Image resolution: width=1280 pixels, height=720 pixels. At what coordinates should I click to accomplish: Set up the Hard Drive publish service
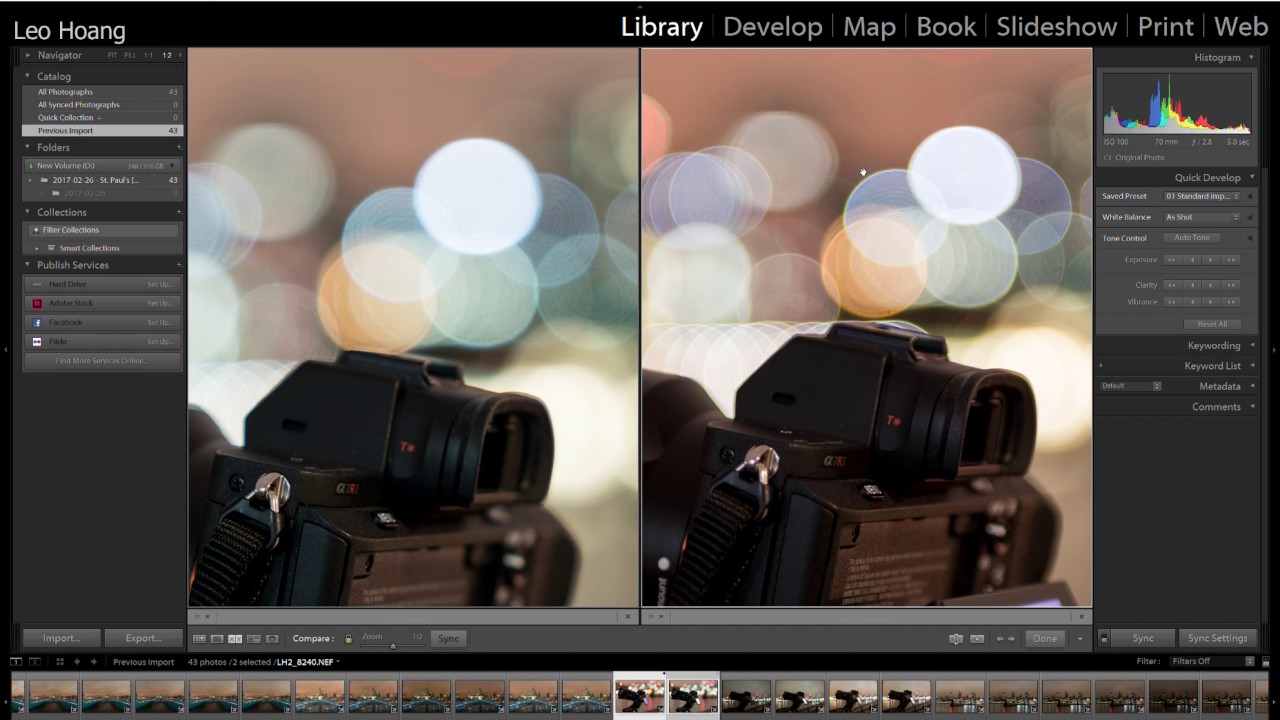click(160, 284)
